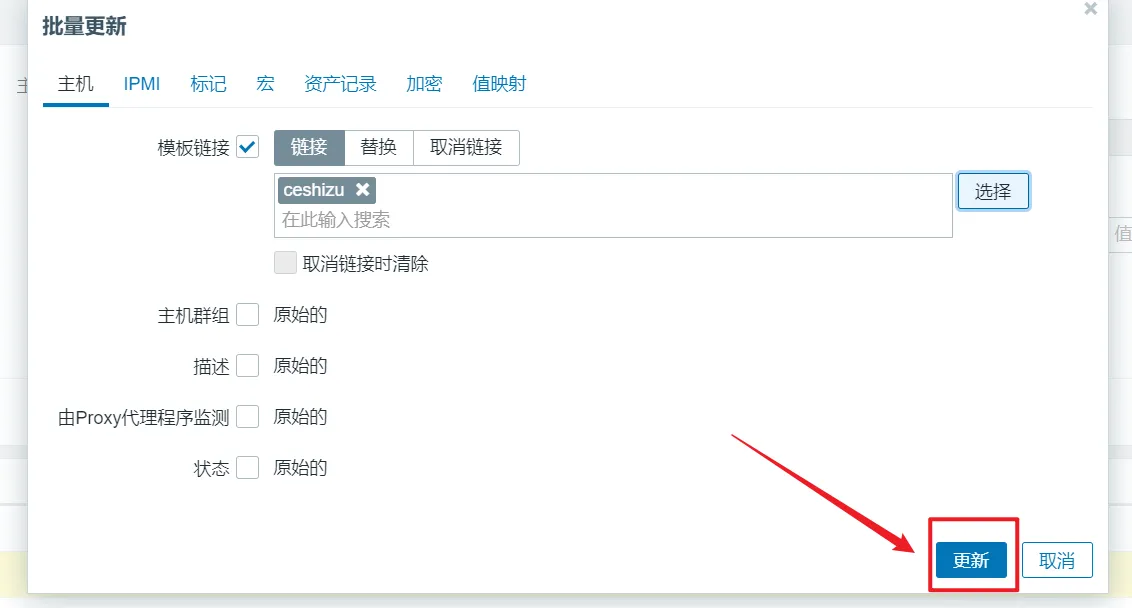Switch template mode to 替换
The height and width of the screenshot is (608, 1132).
(379, 147)
